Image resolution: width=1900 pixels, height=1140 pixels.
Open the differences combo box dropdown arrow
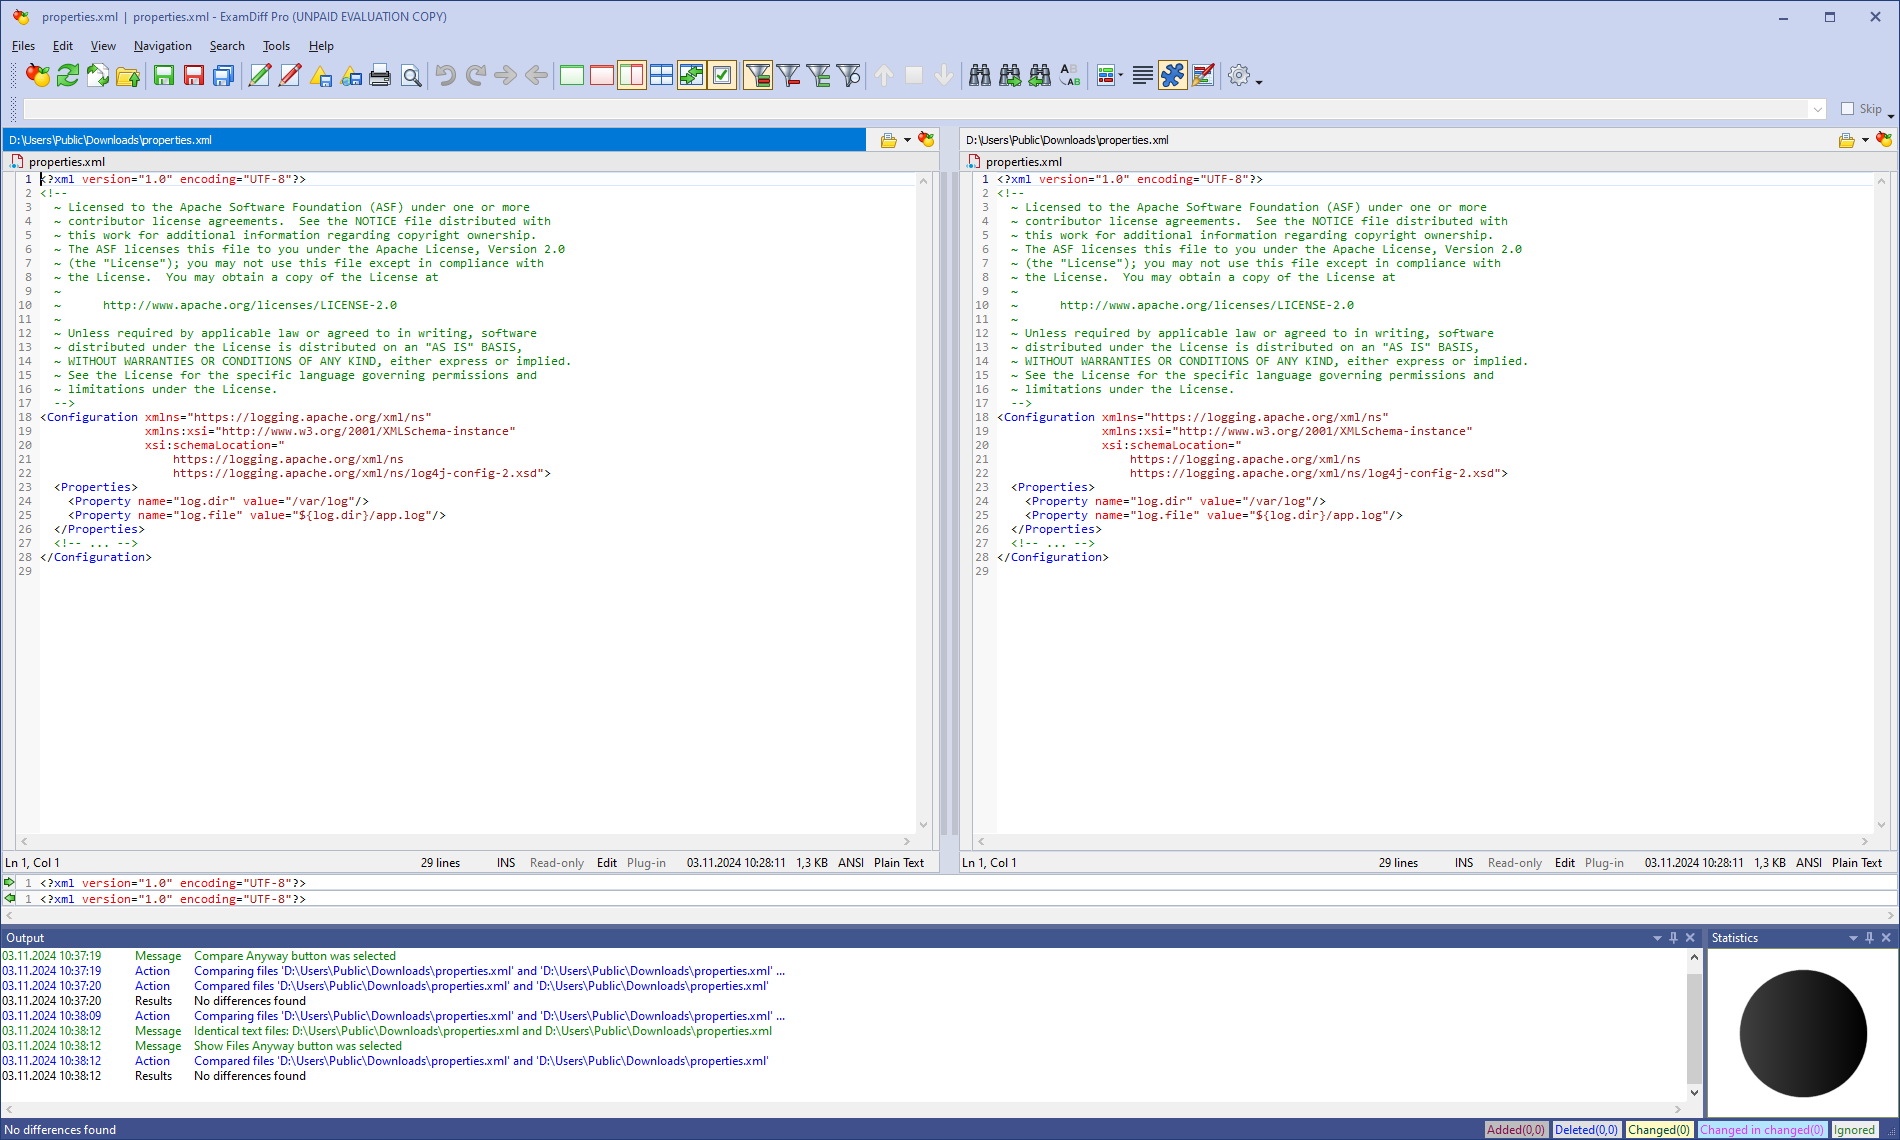1817,109
